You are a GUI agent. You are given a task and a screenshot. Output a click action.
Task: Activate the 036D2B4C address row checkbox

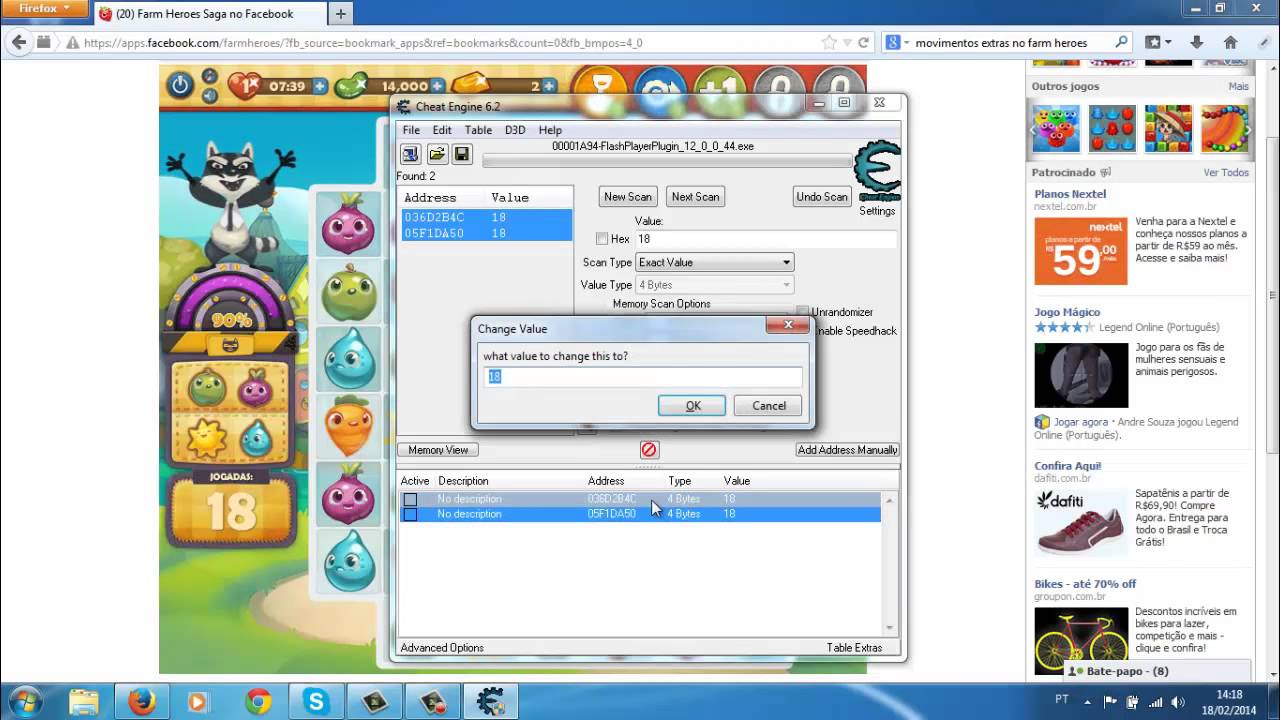(x=410, y=499)
